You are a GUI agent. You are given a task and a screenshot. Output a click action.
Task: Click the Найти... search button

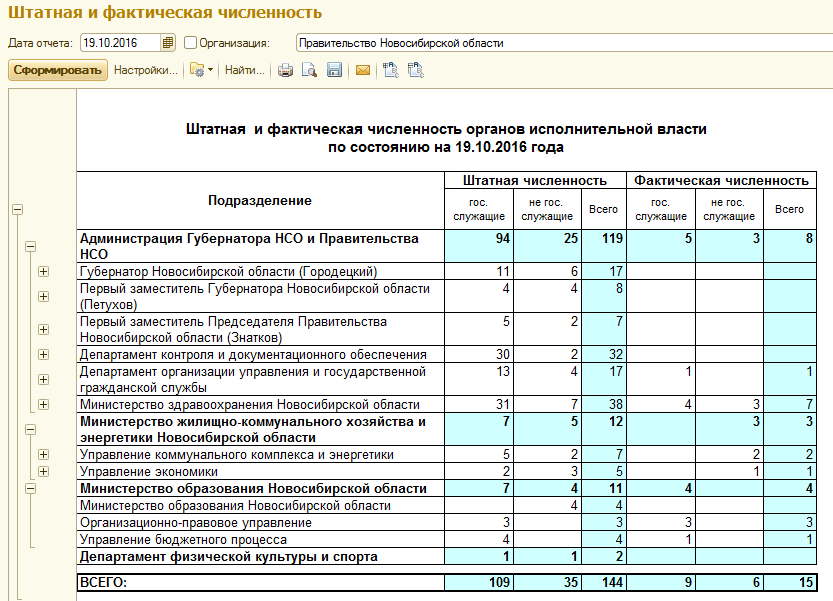tap(244, 70)
